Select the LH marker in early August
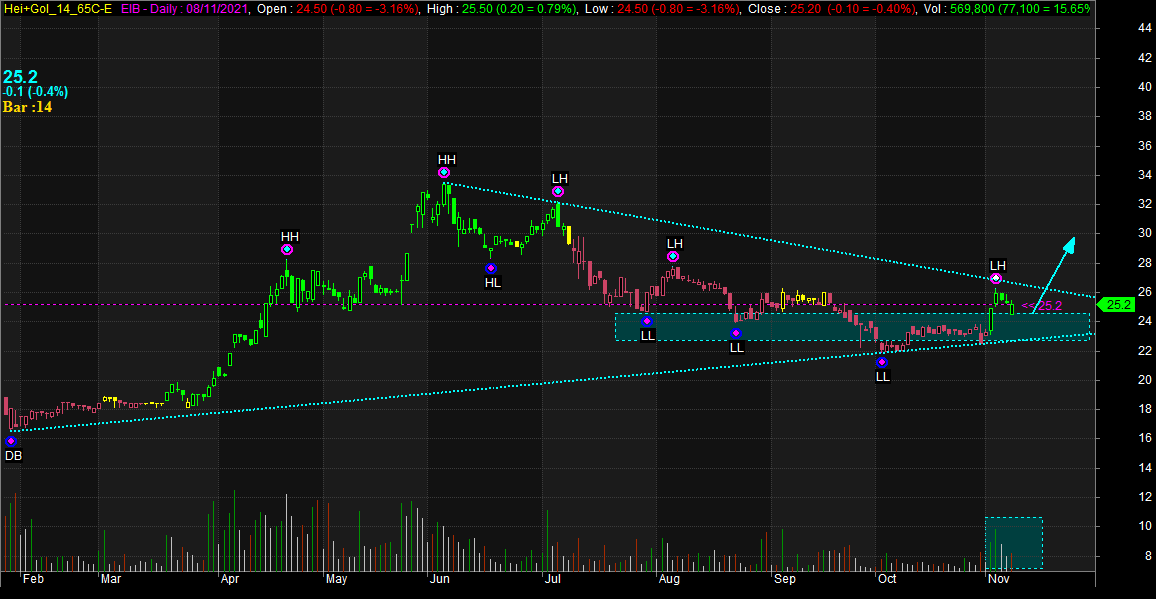Viewport: 1156px width, 599px height. pyautogui.click(x=673, y=257)
